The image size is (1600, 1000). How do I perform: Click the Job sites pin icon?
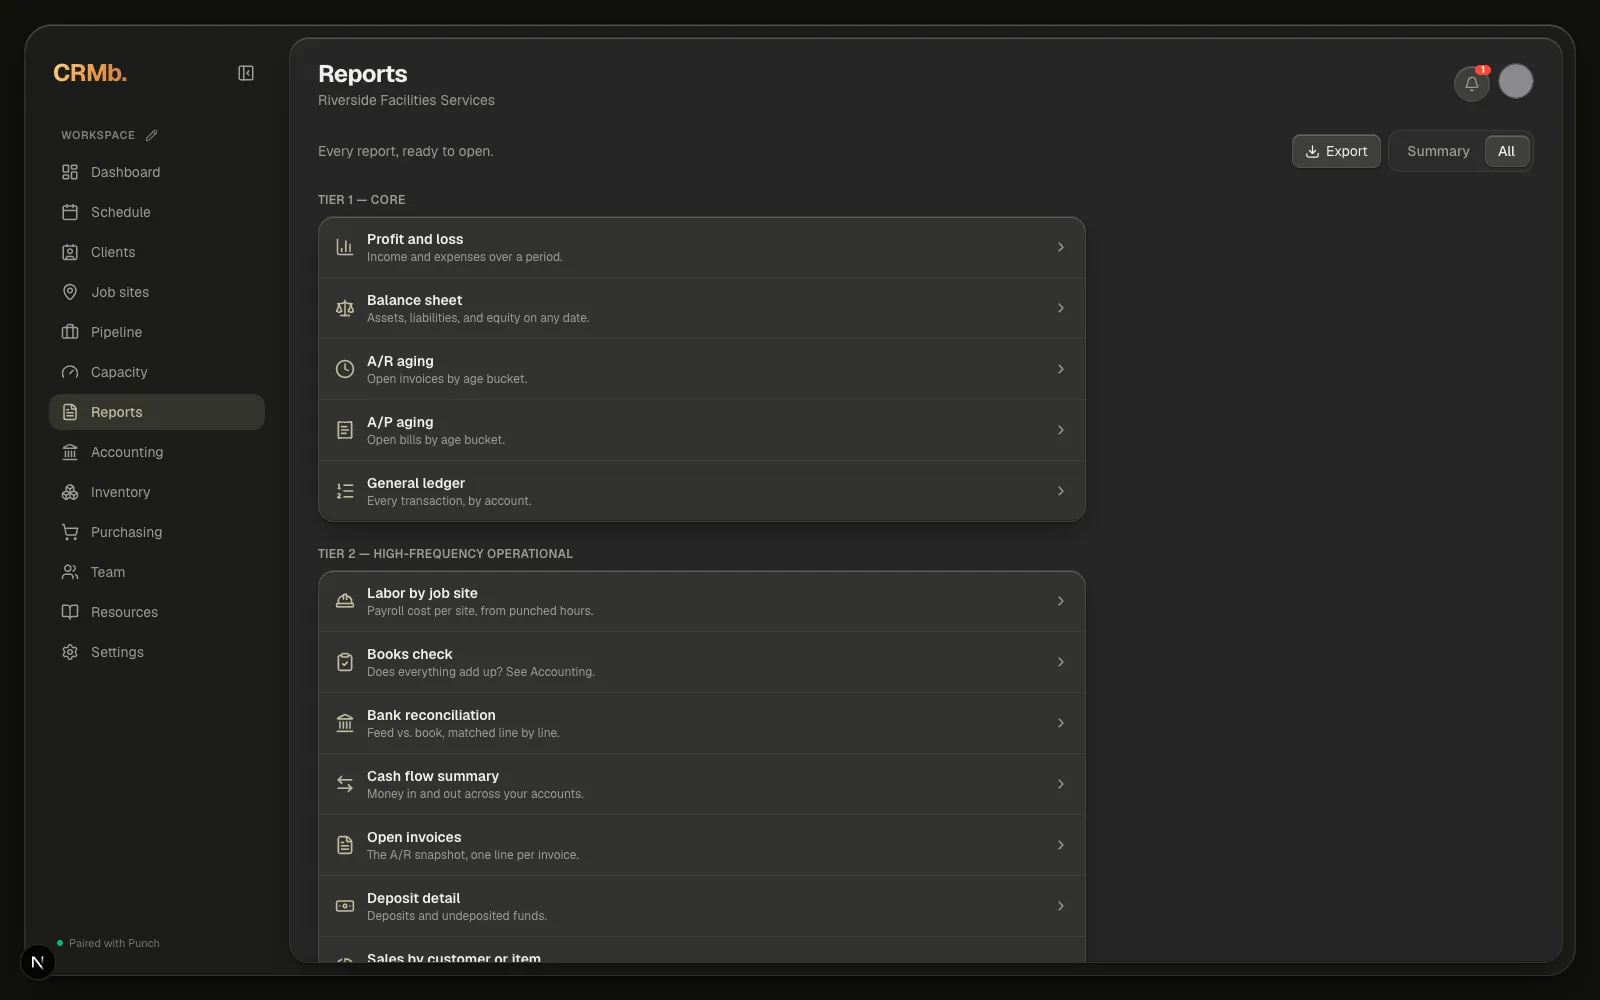click(70, 292)
